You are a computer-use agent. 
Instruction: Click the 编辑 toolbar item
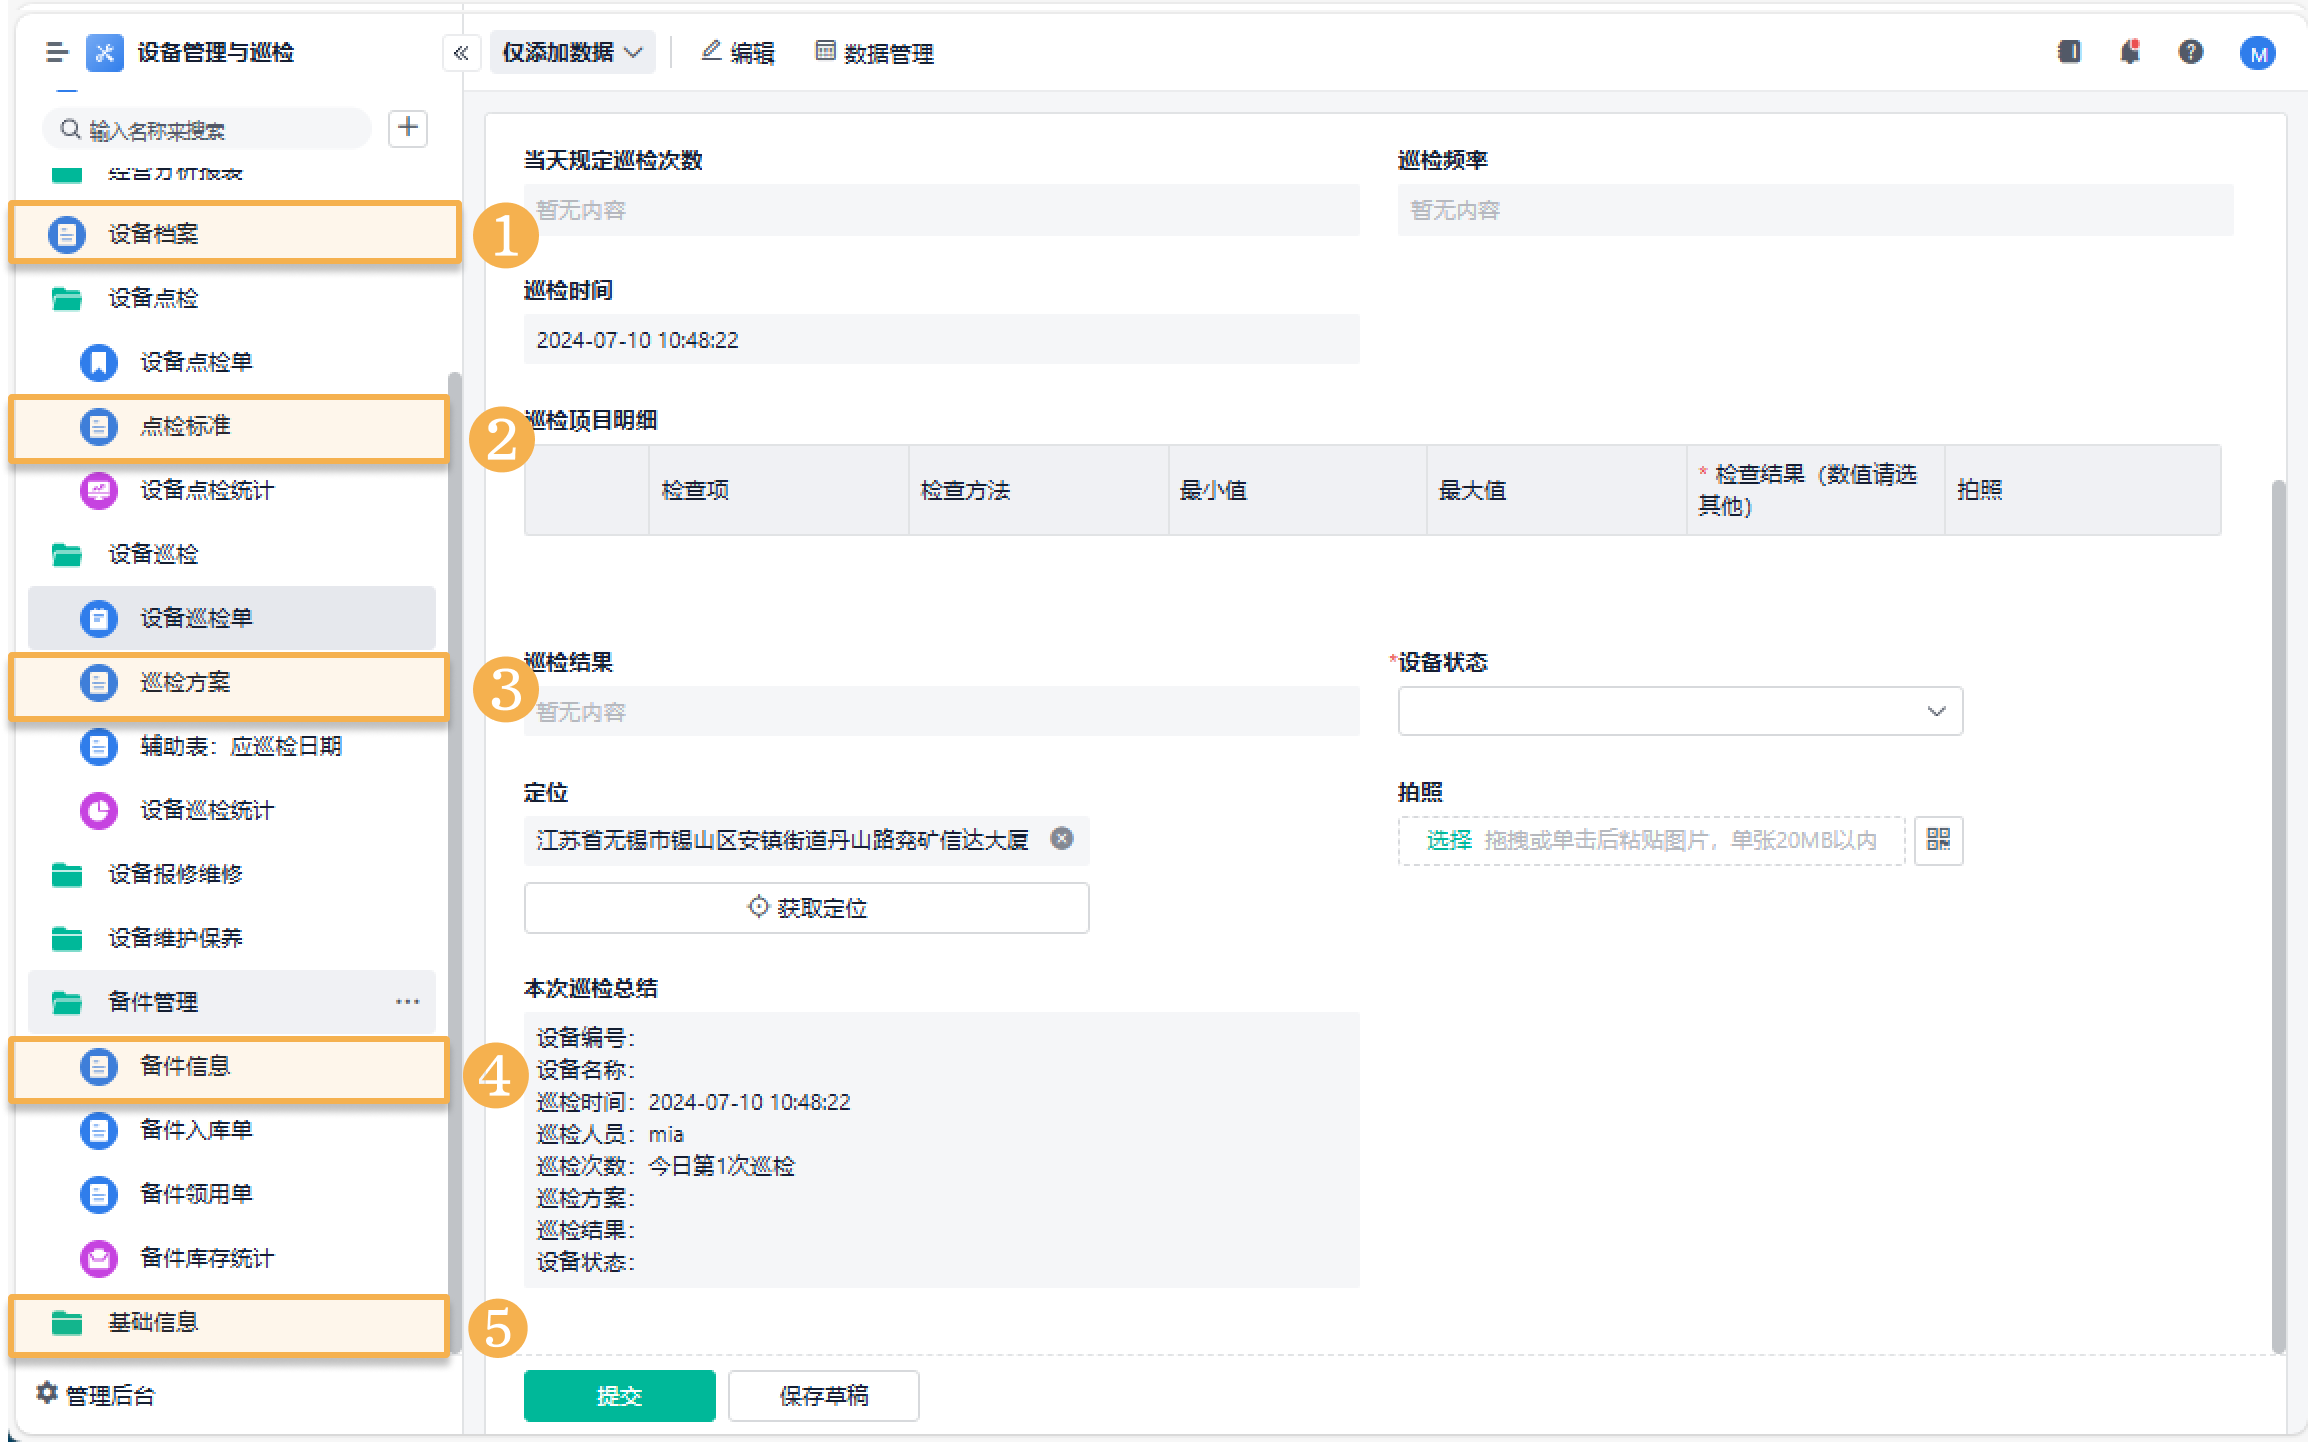(x=738, y=53)
